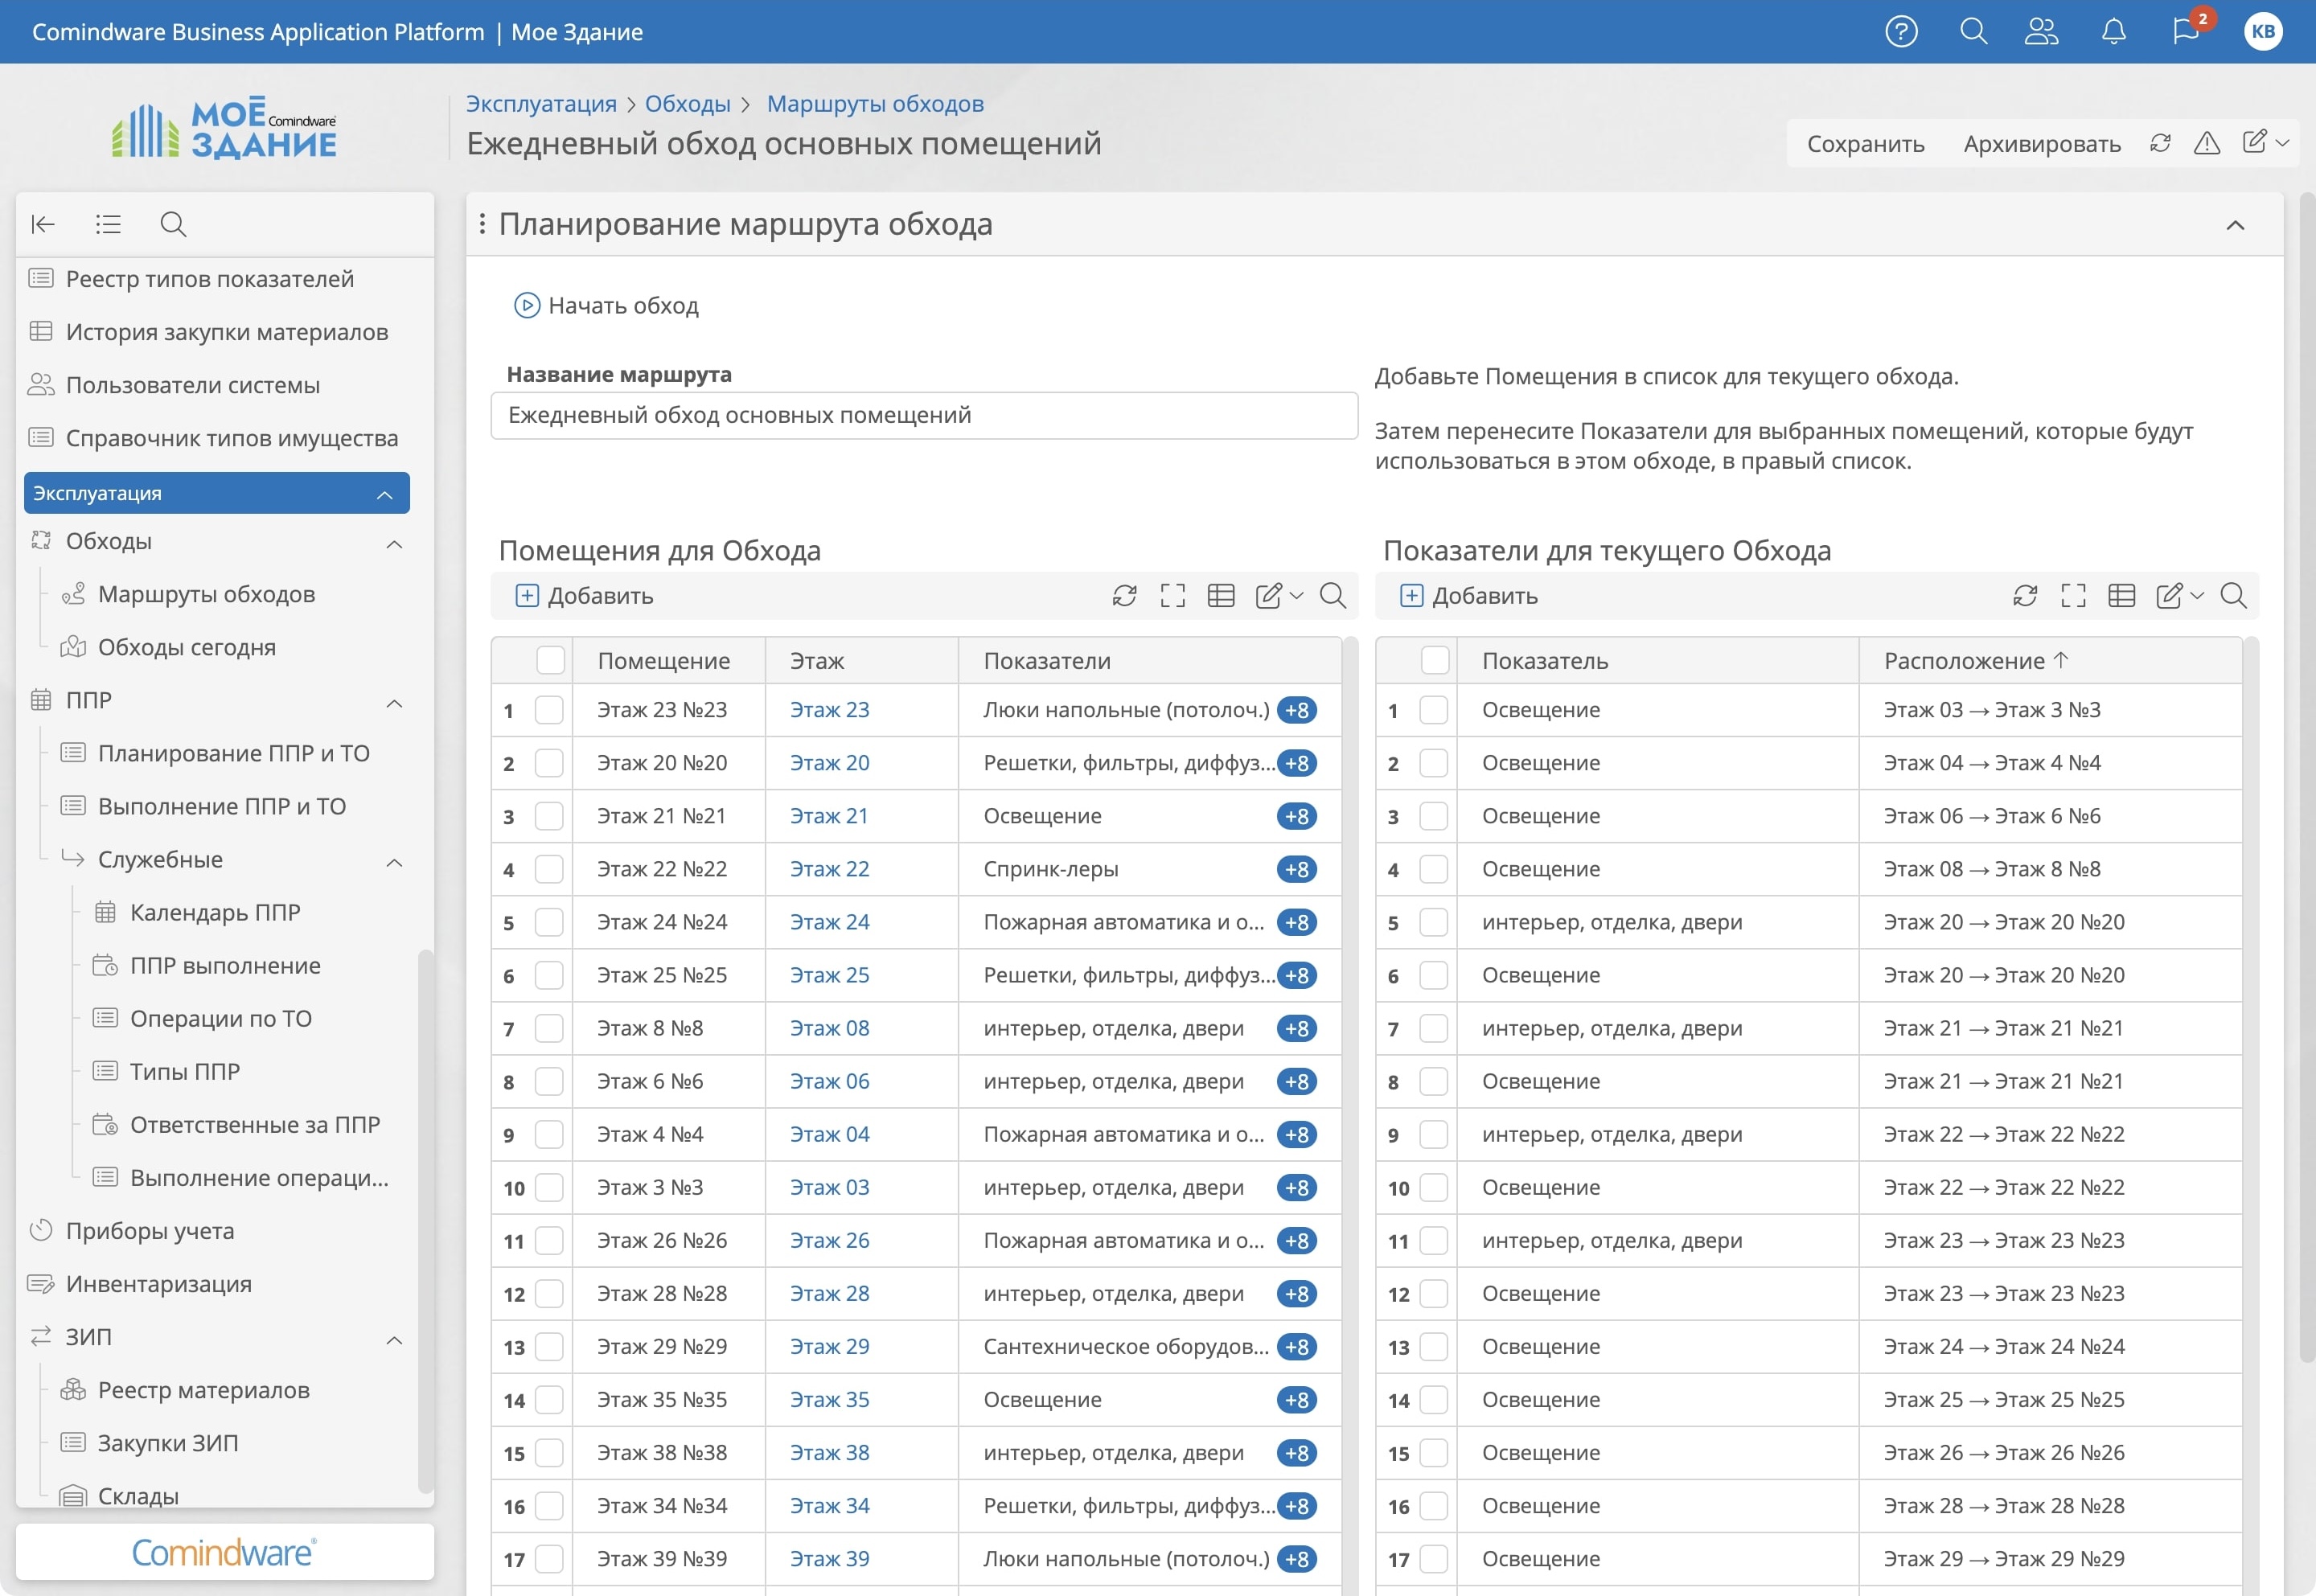Open the Этаж 39 floor link

(829, 1559)
